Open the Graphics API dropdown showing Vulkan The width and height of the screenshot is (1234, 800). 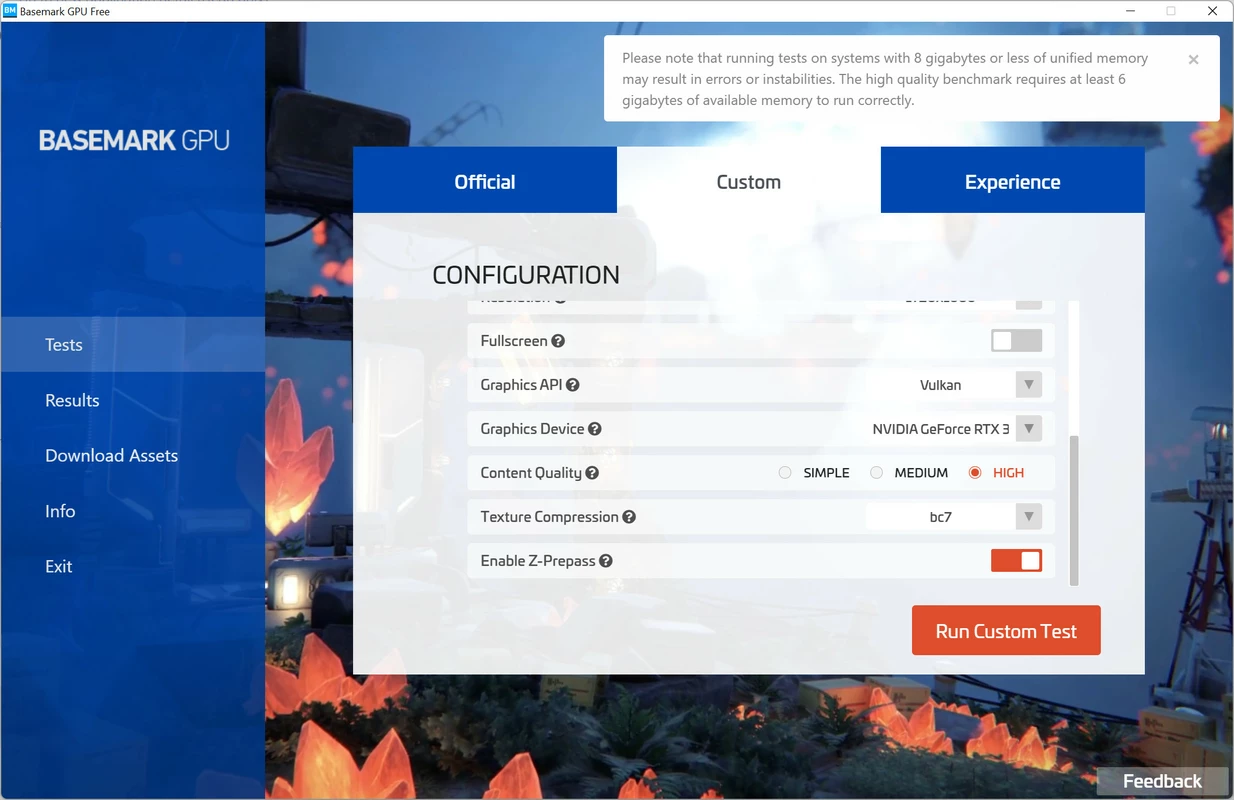pyautogui.click(x=954, y=385)
